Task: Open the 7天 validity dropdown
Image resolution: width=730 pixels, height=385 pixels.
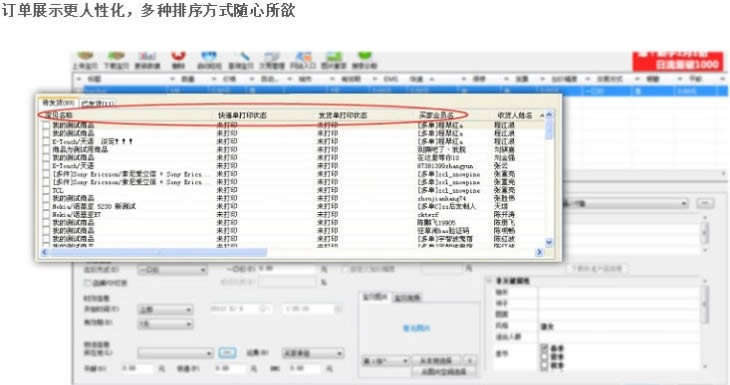Action: pos(165,324)
